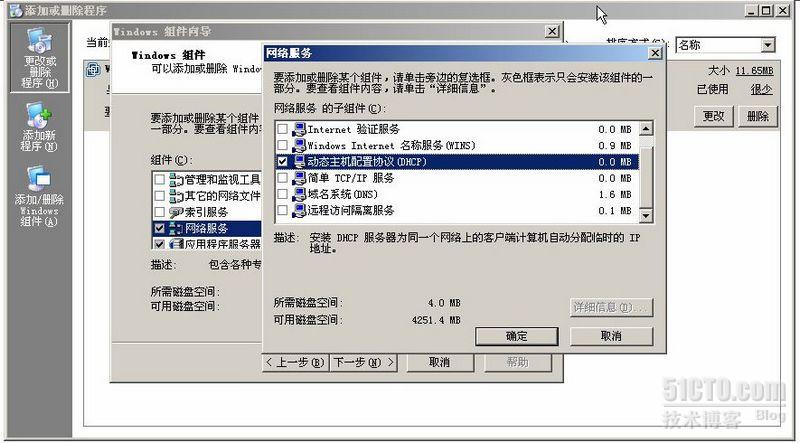Proceed with 下一步 button in wizard
800x443 pixels.
[363, 363]
